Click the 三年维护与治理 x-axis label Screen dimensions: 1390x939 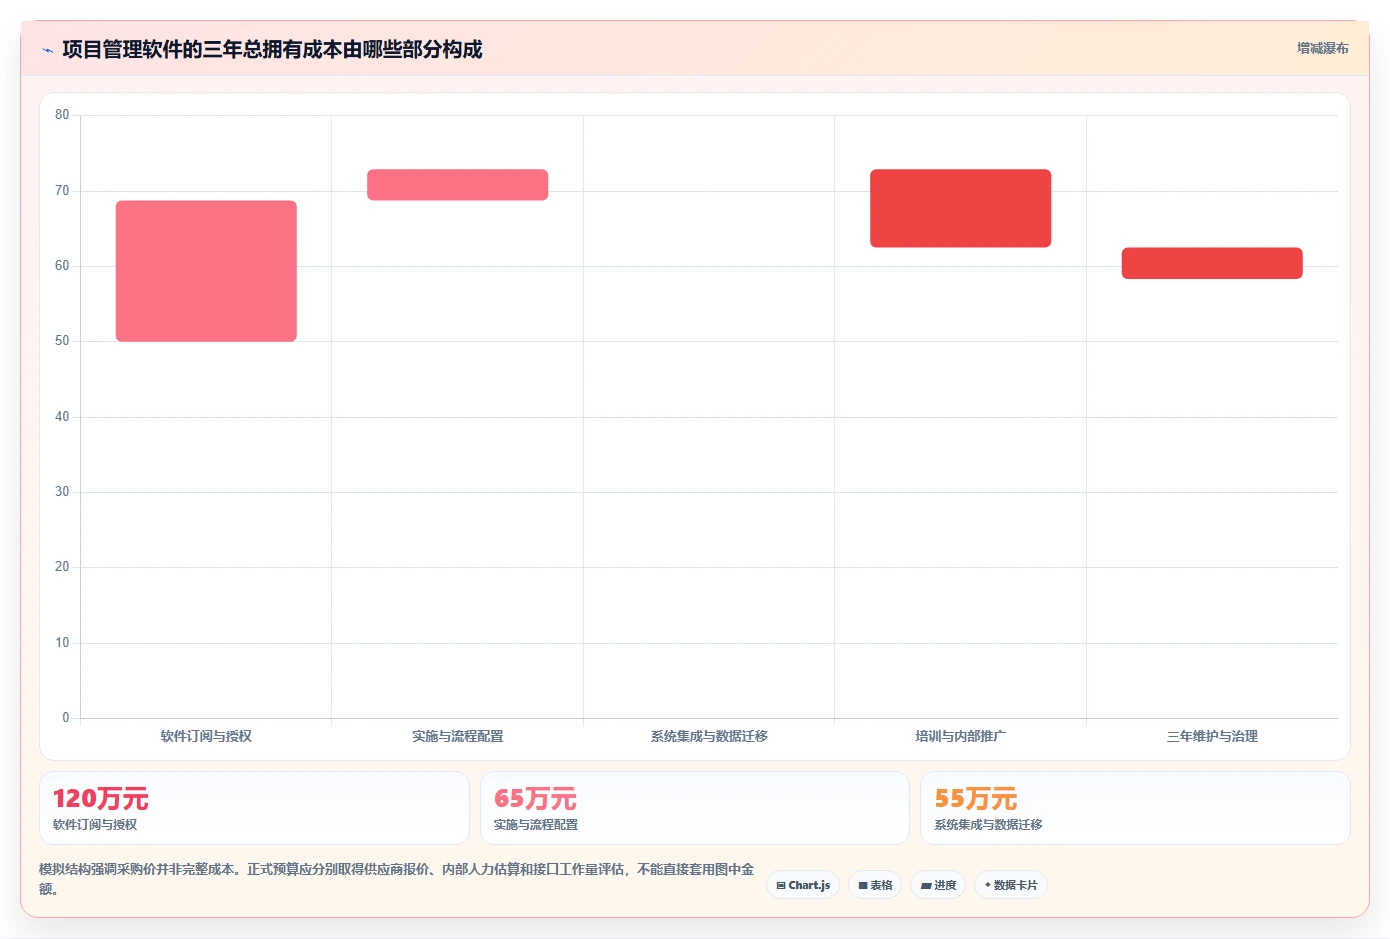pos(1212,736)
